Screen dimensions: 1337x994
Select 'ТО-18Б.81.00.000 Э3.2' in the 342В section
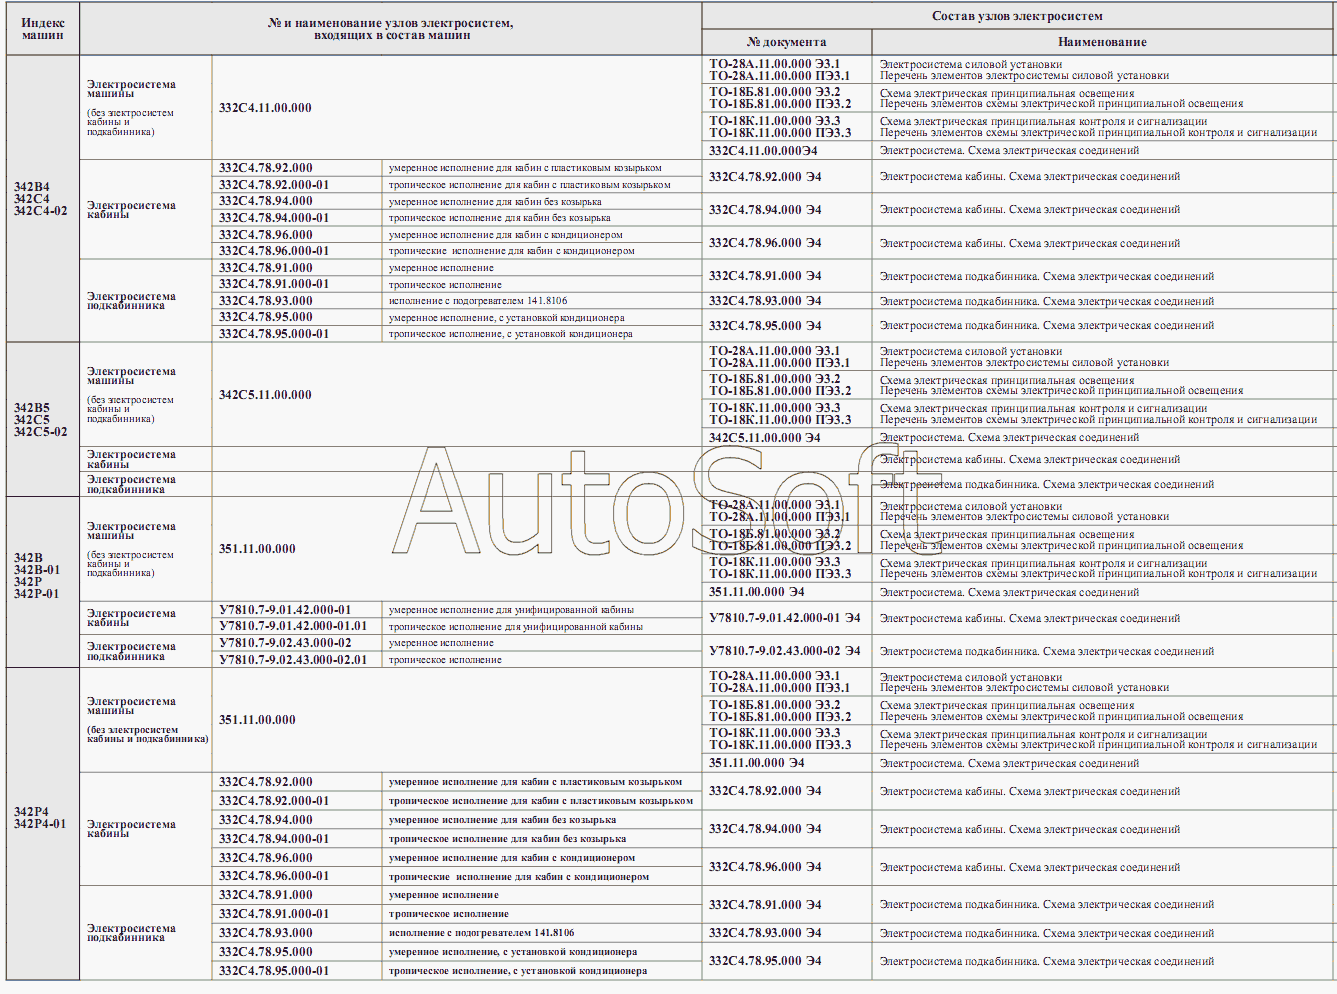(x=775, y=534)
